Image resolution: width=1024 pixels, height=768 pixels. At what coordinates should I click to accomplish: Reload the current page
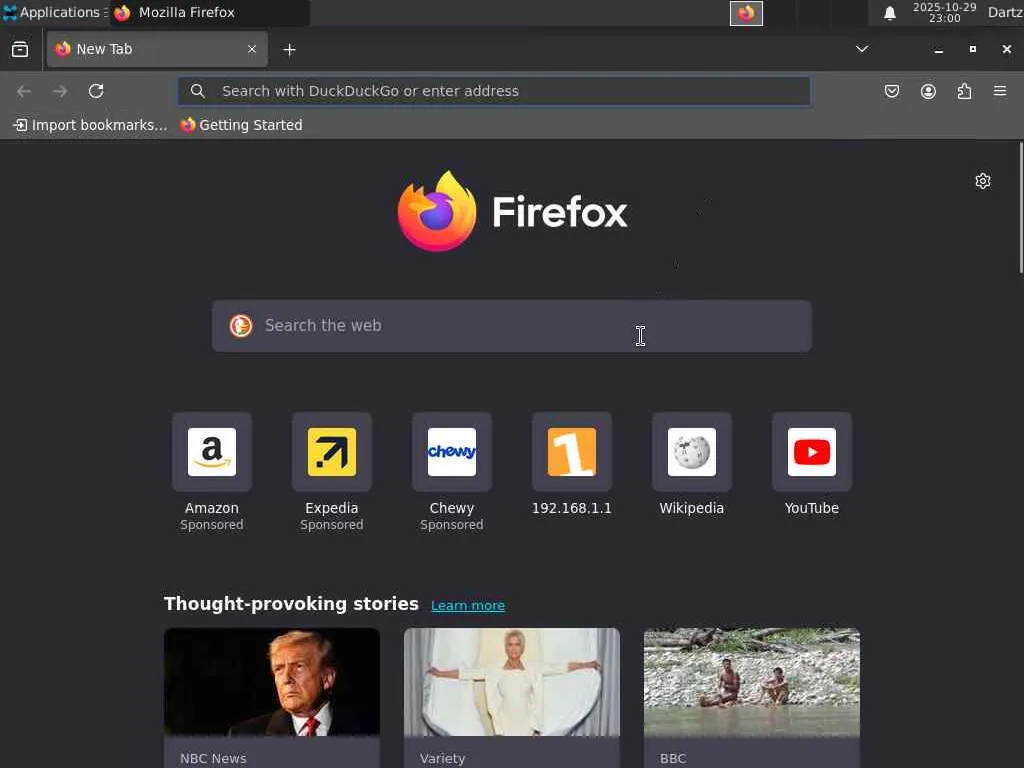tap(96, 91)
